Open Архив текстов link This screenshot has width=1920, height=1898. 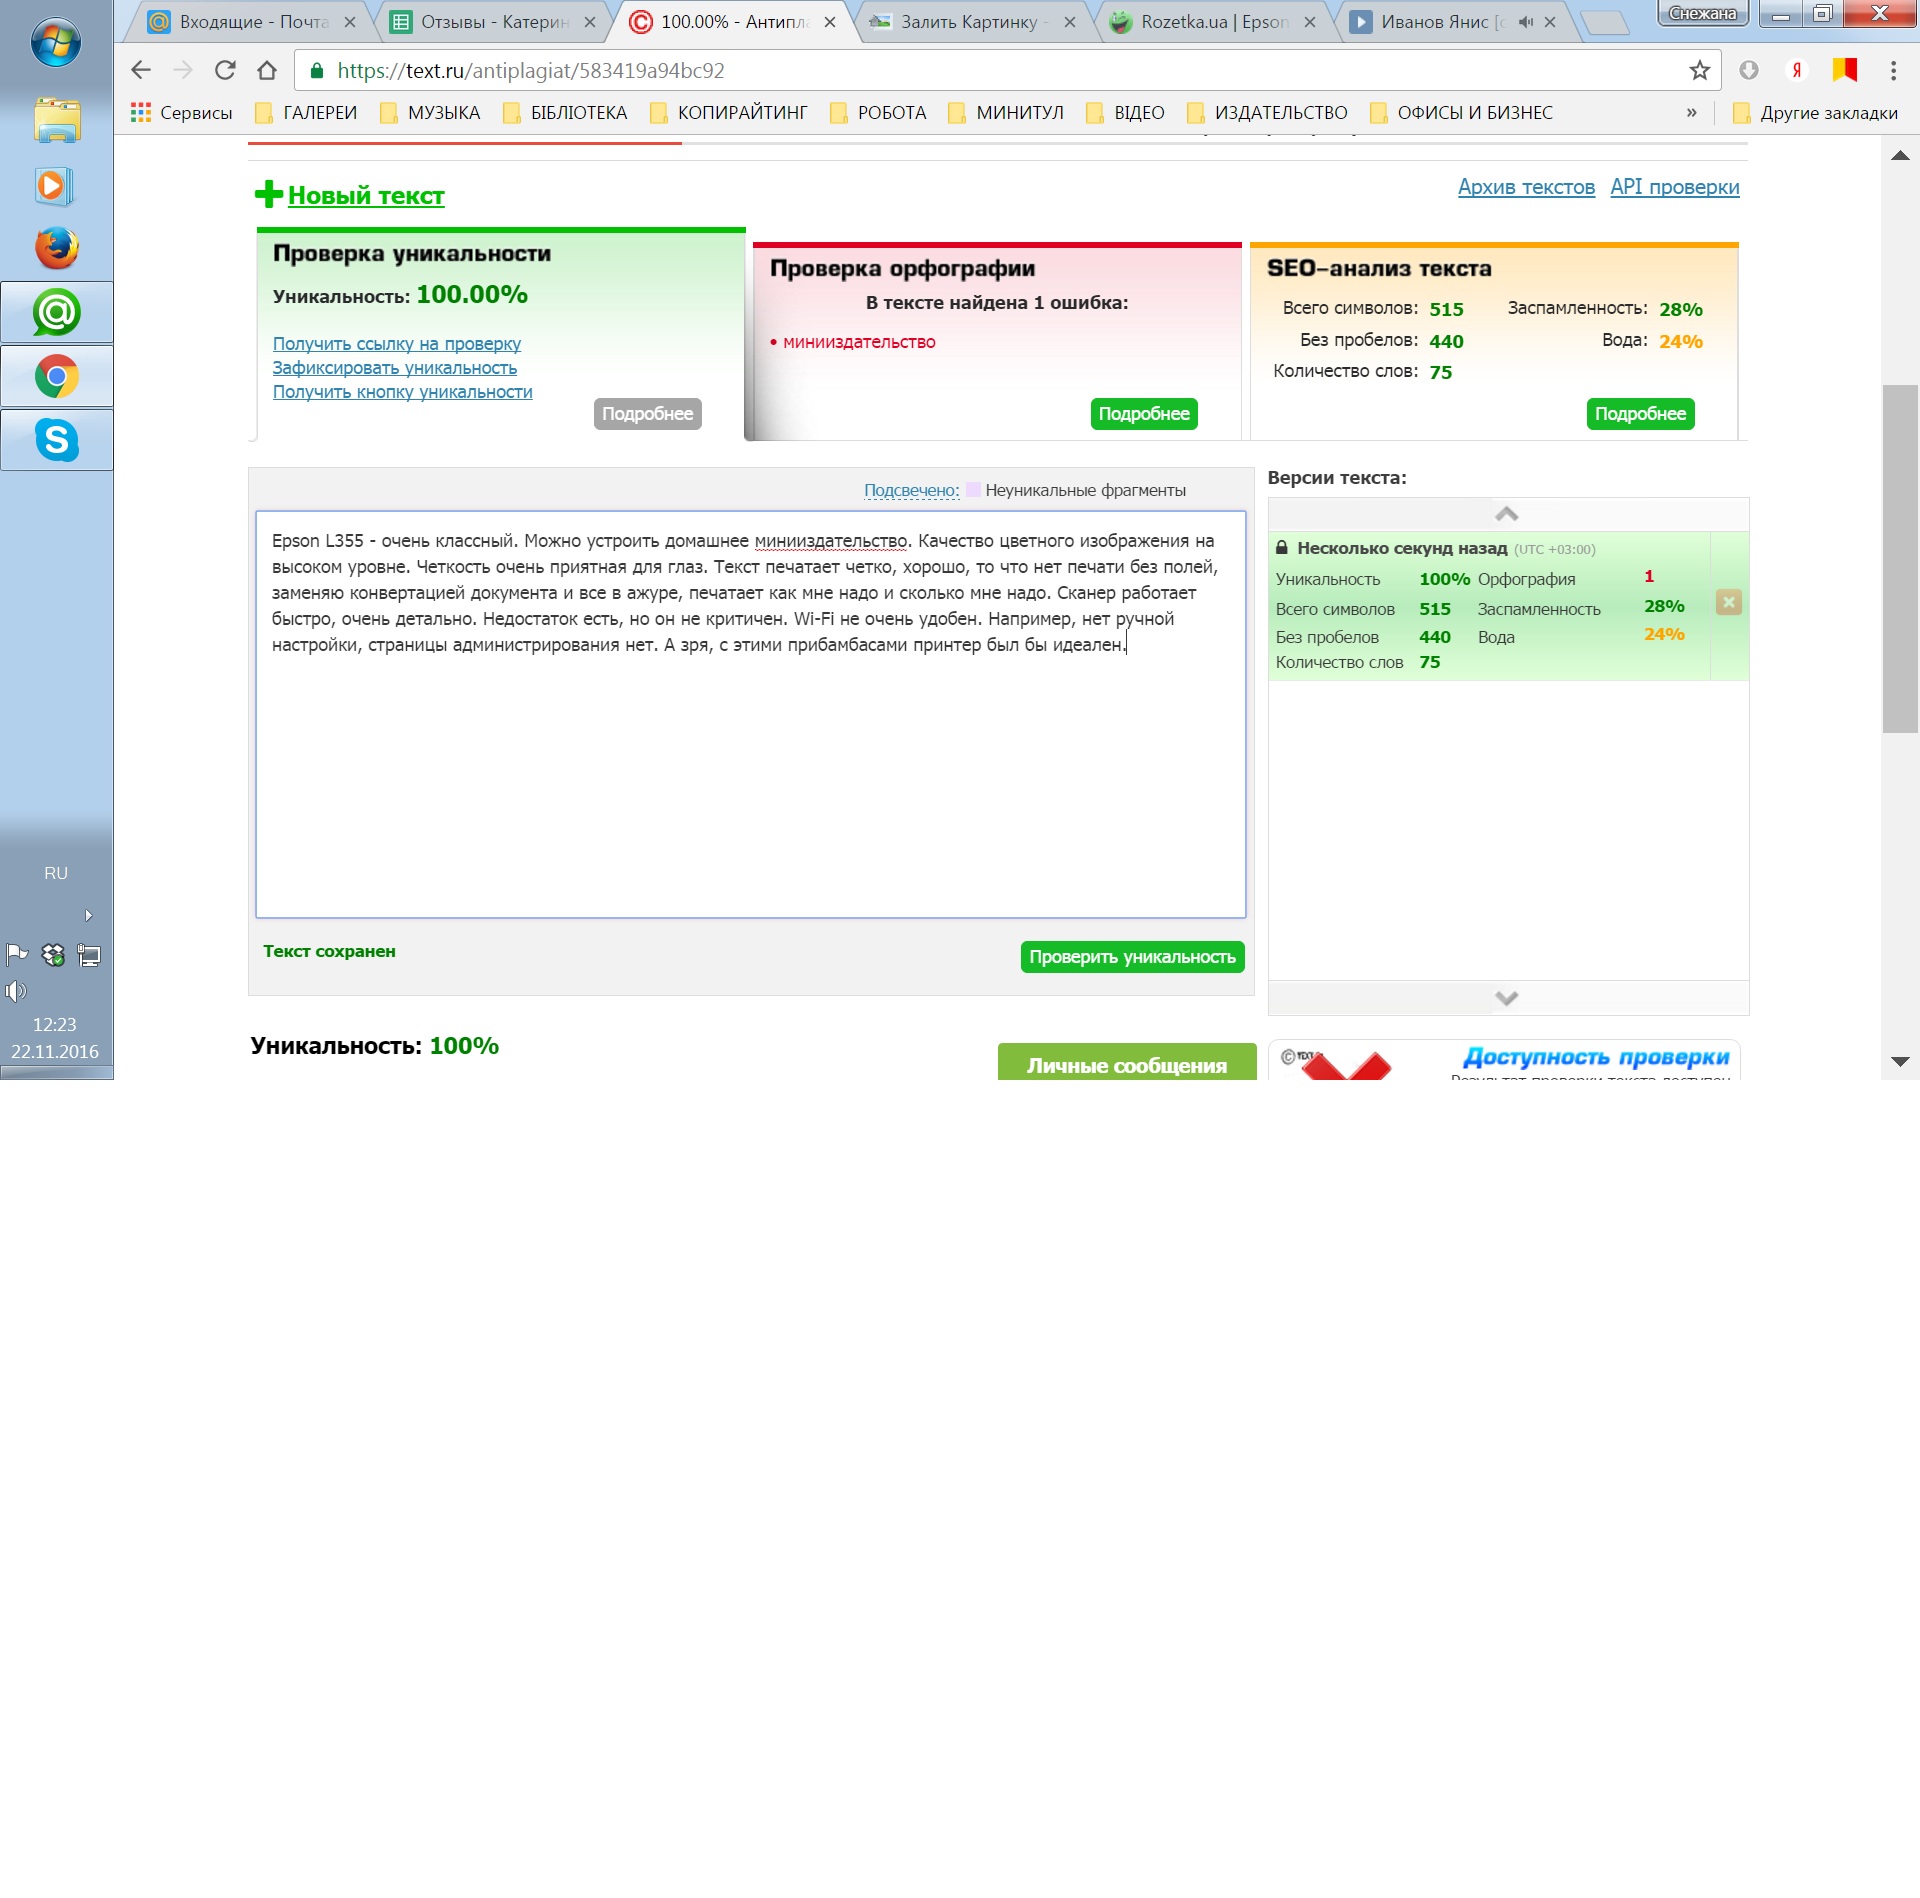click(1526, 187)
